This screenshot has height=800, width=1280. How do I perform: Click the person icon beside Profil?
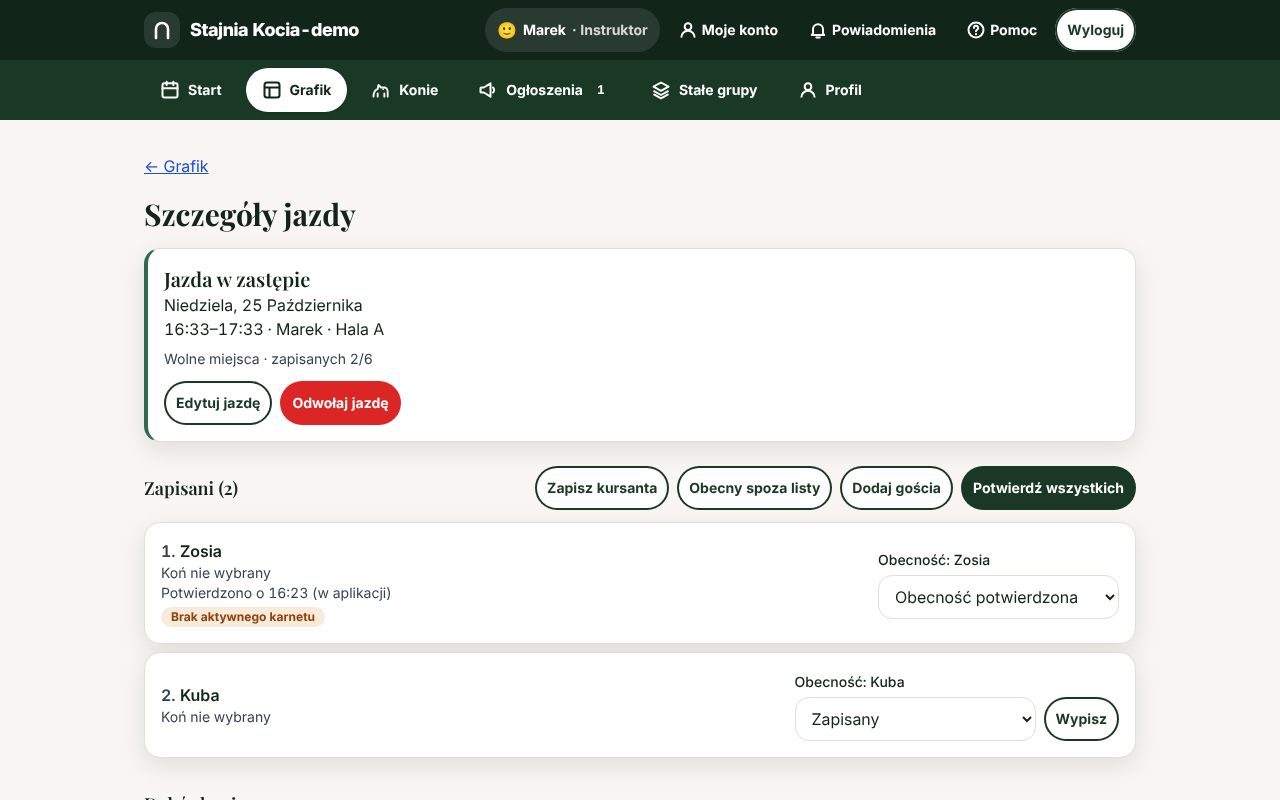(x=808, y=90)
